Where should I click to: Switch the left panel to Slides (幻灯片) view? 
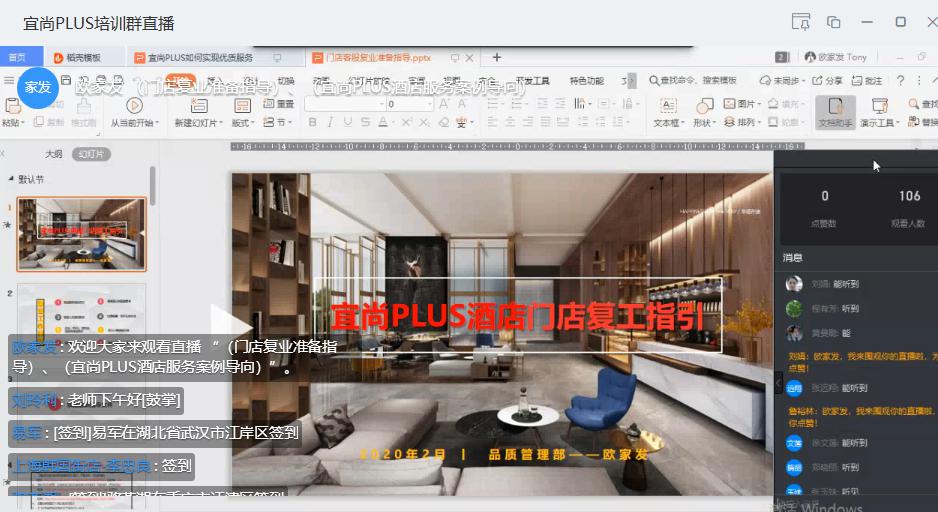tap(91, 154)
